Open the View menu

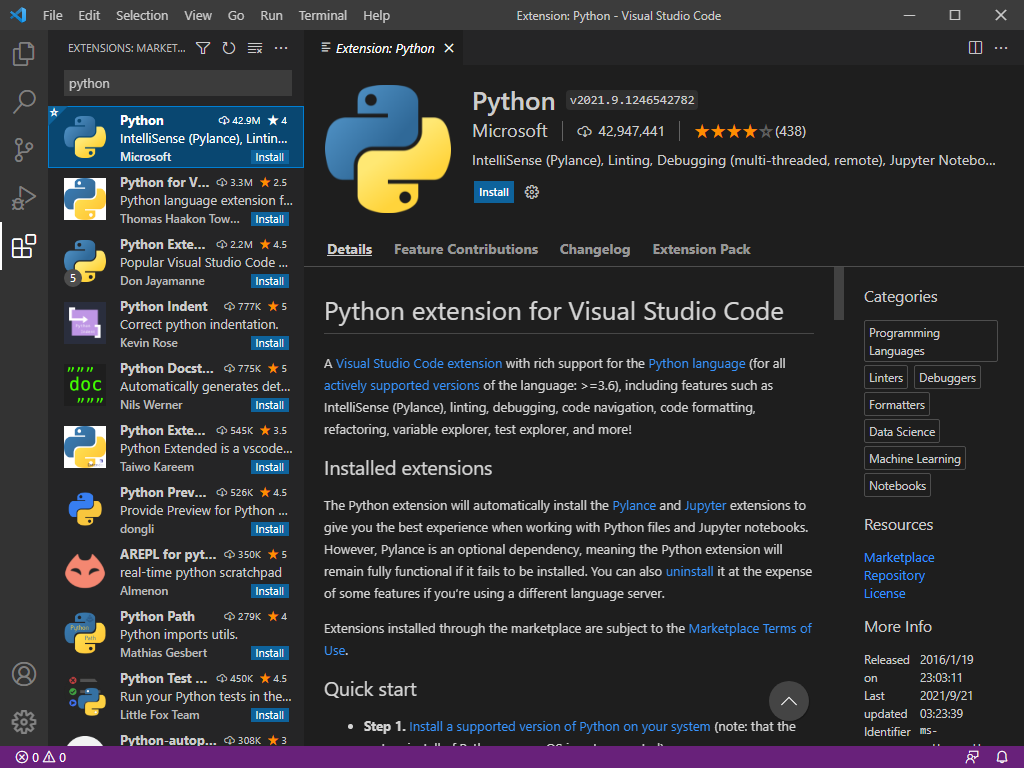click(197, 16)
